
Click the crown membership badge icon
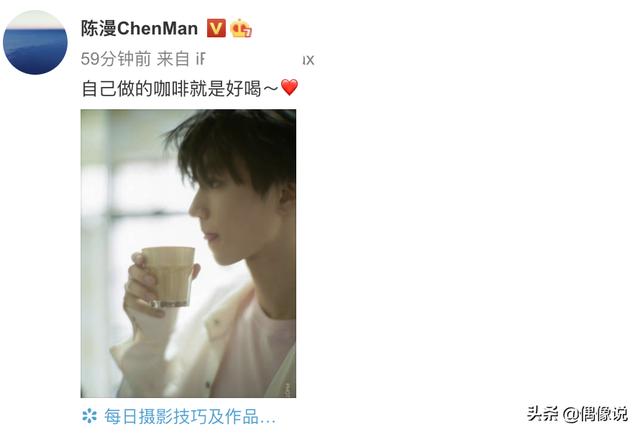[241, 29]
